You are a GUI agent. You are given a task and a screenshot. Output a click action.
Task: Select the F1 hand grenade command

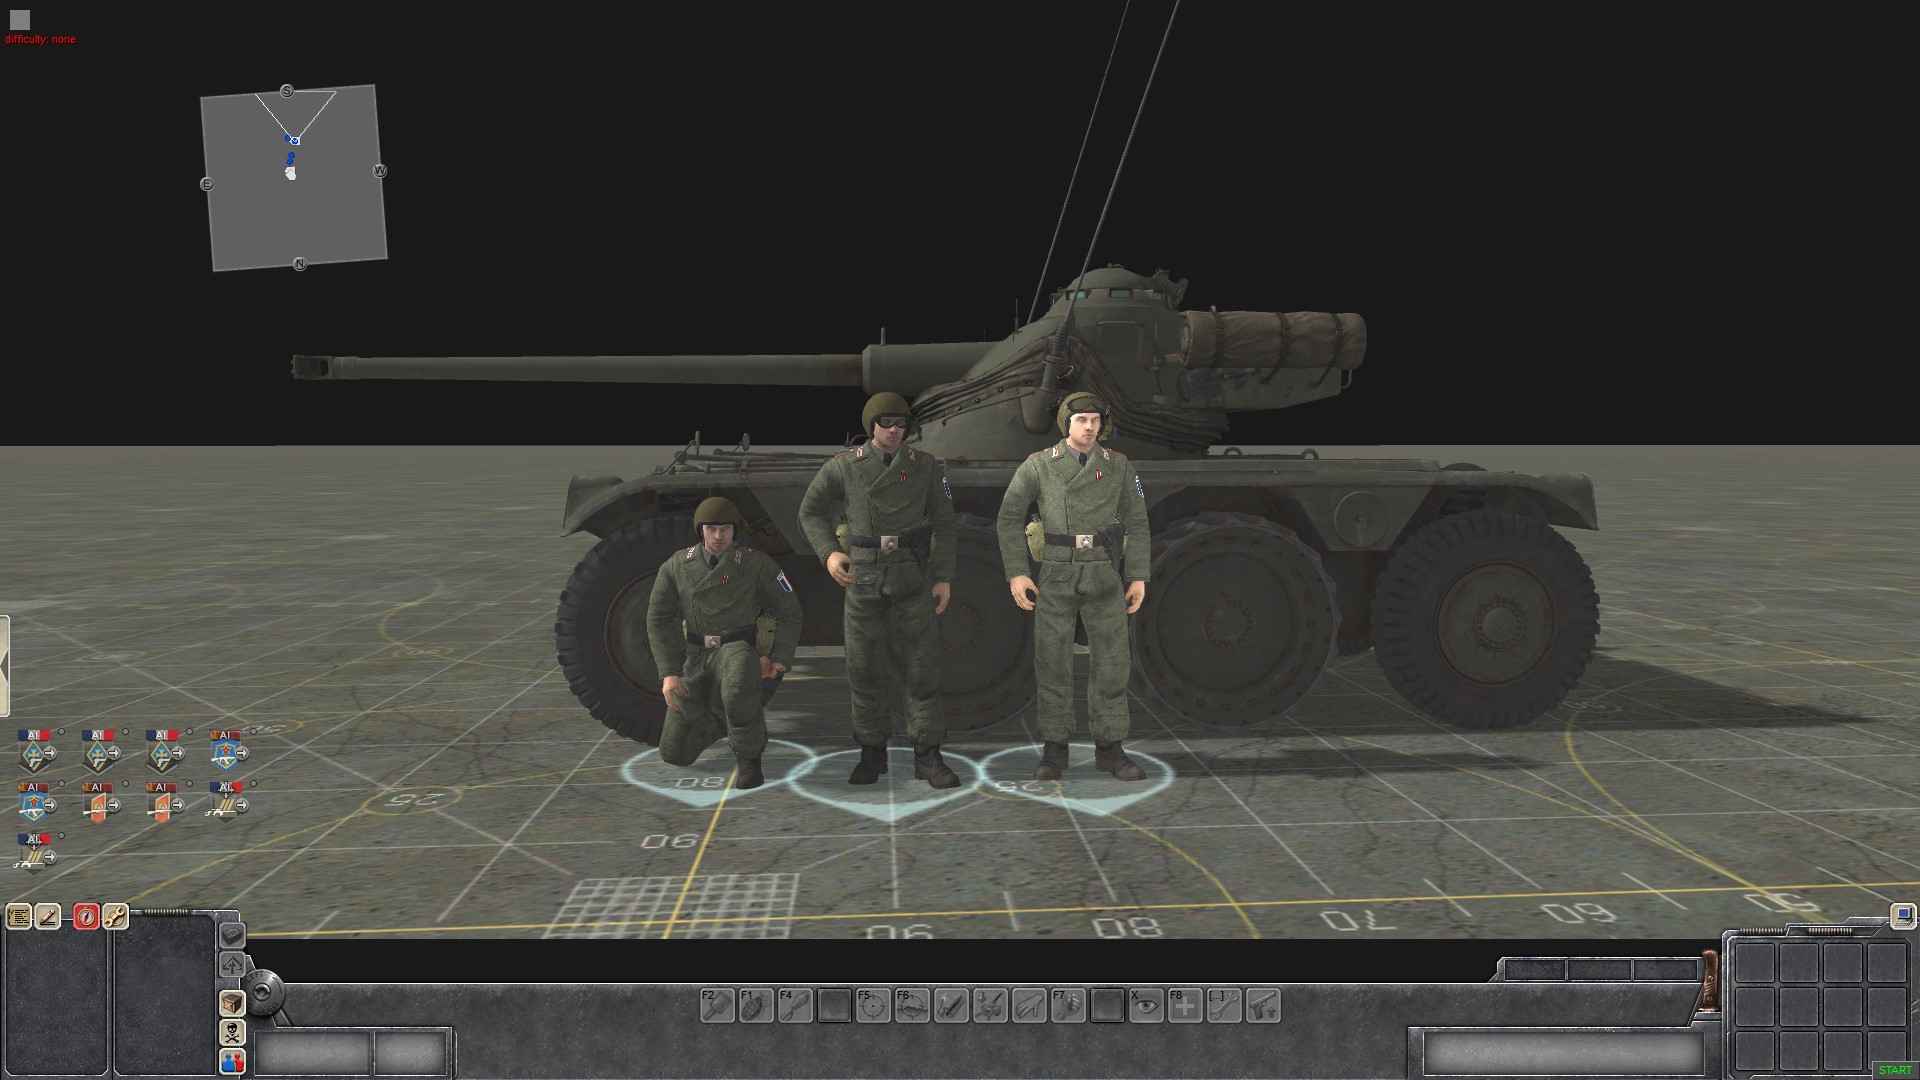coord(756,1005)
